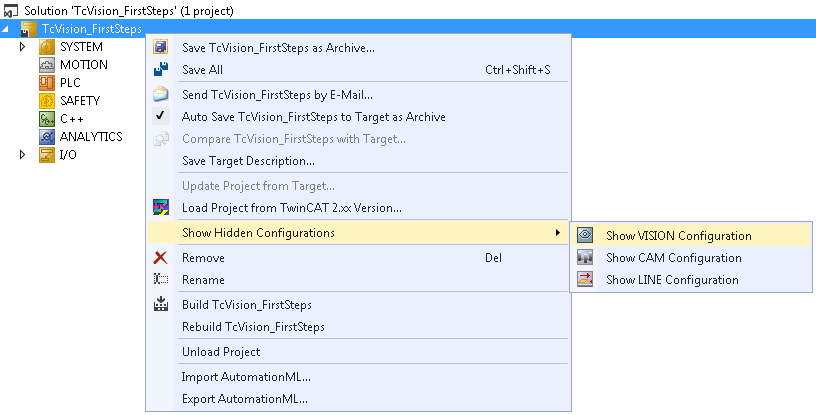Screen dimensions: 816x415
Task: Choose Remove from context menu
Action: 358,258
